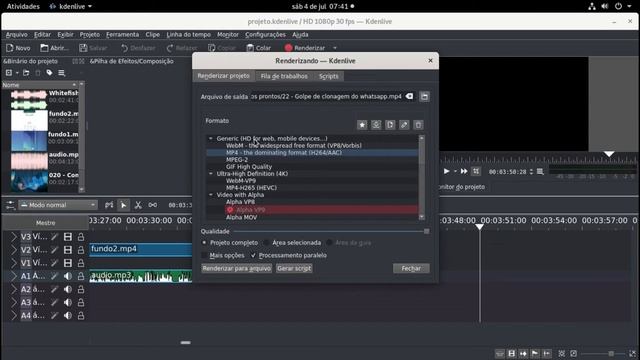Image resolution: width=640 pixels, height=360 pixels.
Task: Click the red Renderizar toolbar button
Action: pyautogui.click(x=305, y=48)
